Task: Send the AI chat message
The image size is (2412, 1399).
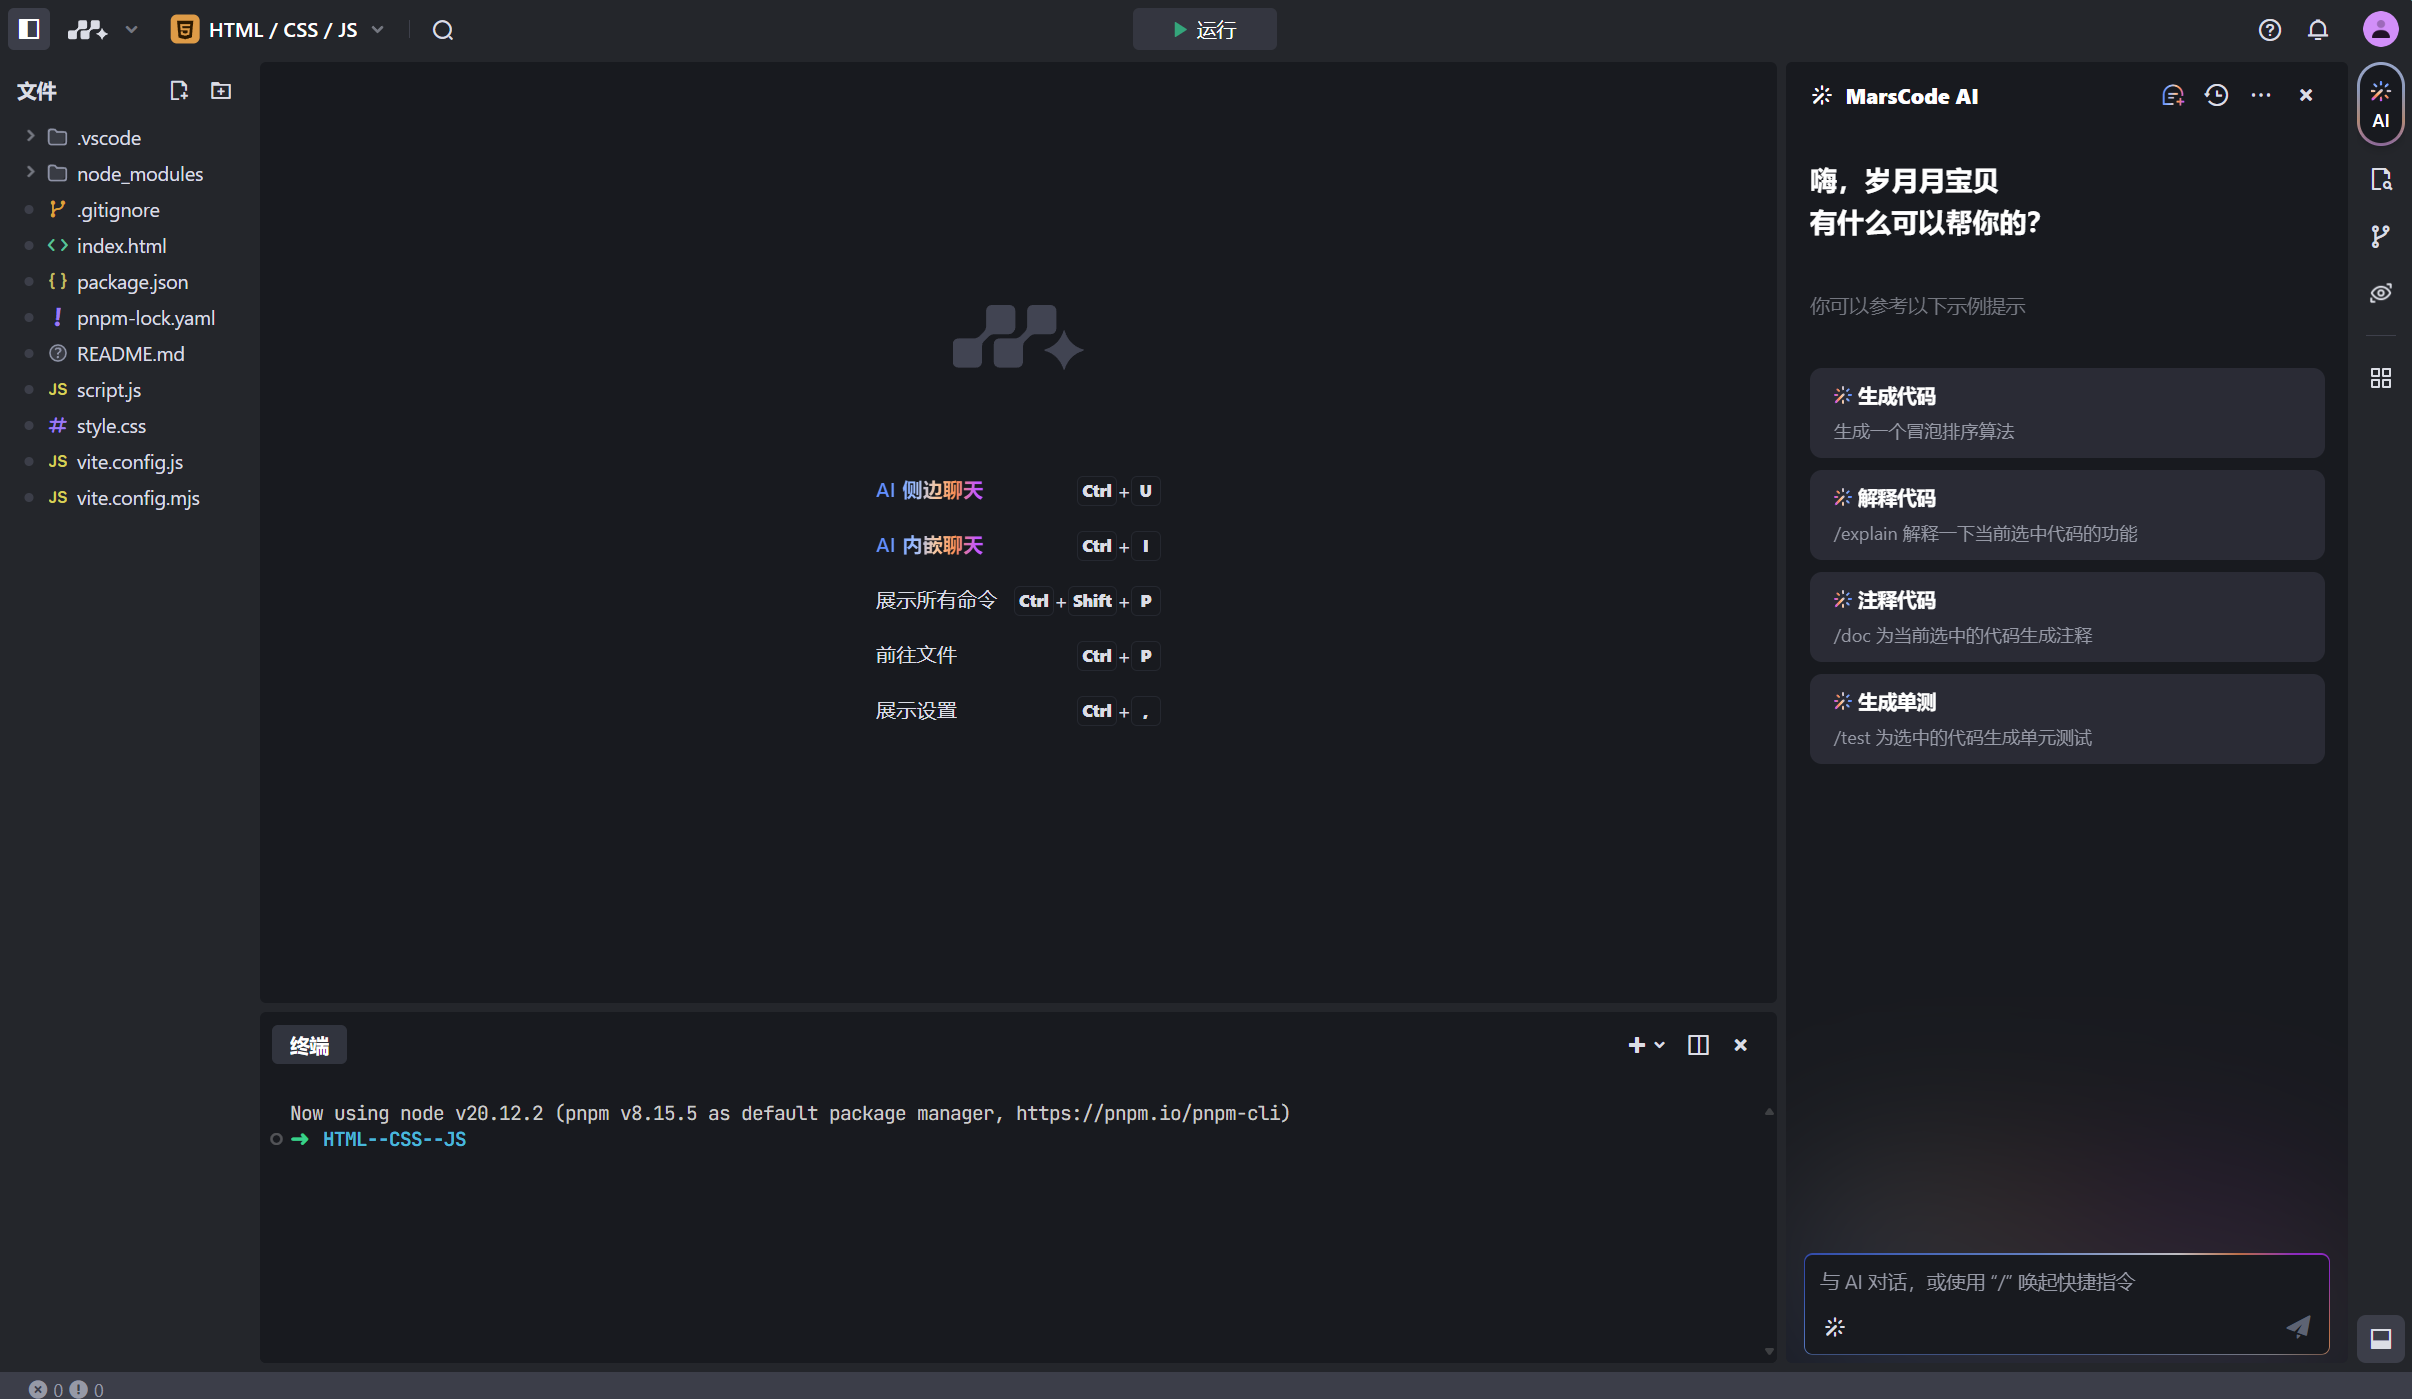Action: [2298, 1327]
